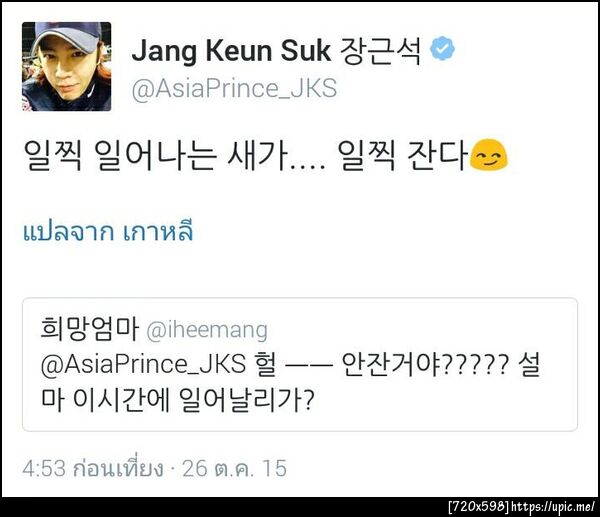Click the blue verified badge icon
Viewport: 600px width, 517px height.
tap(442, 49)
